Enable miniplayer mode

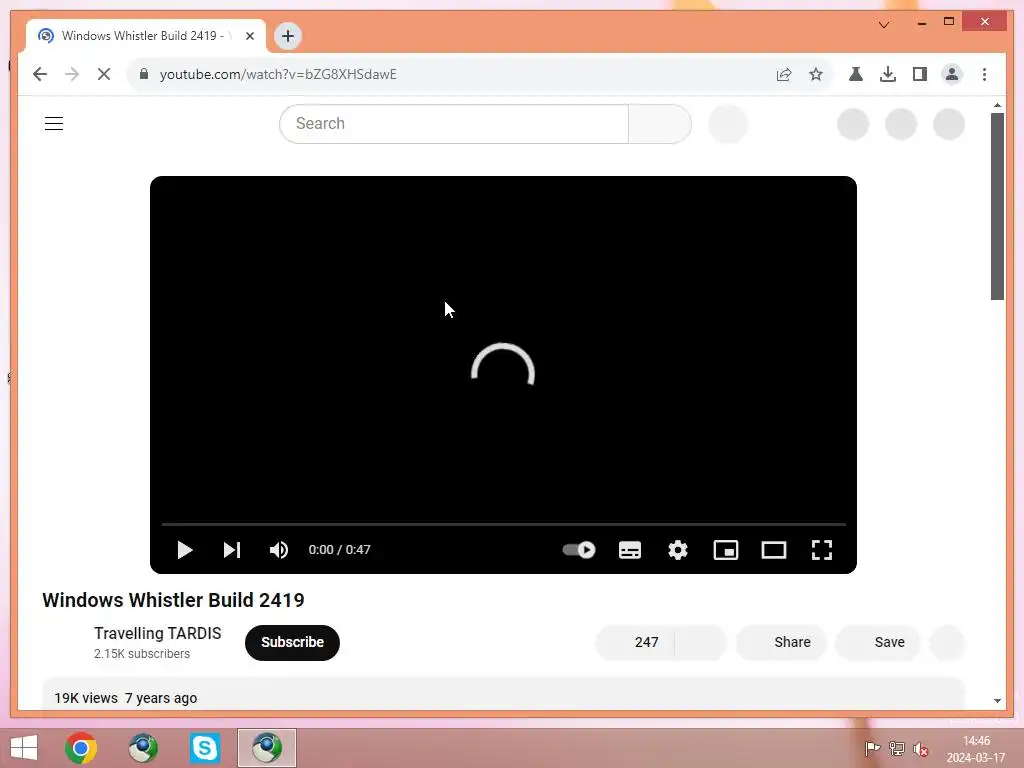(726, 550)
